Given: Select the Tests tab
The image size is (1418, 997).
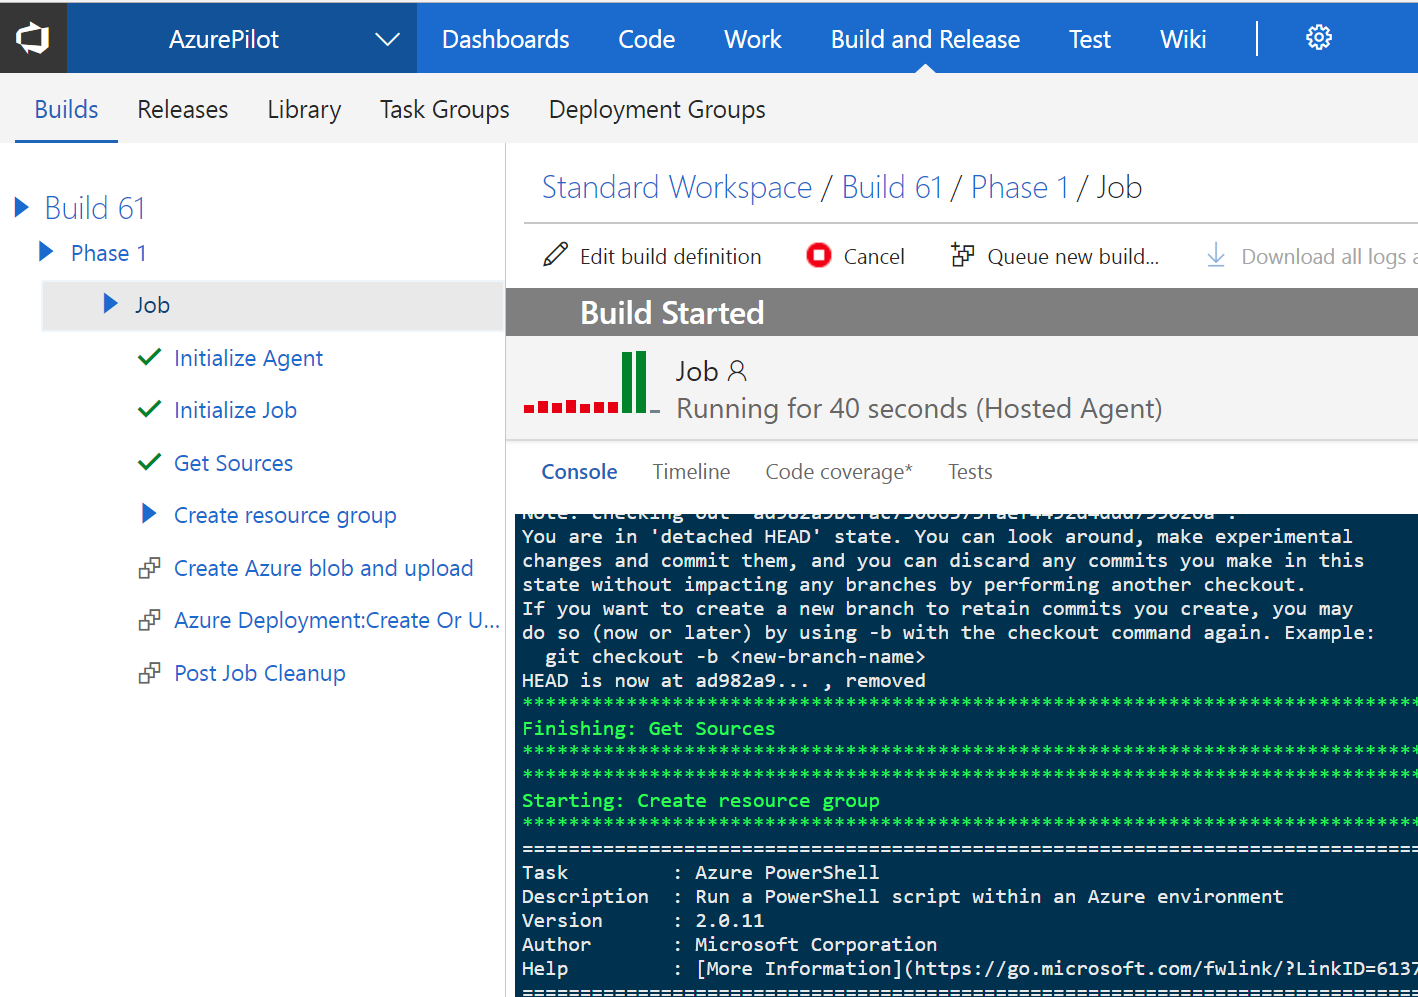Looking at the screenshot, I should (970, 472).
